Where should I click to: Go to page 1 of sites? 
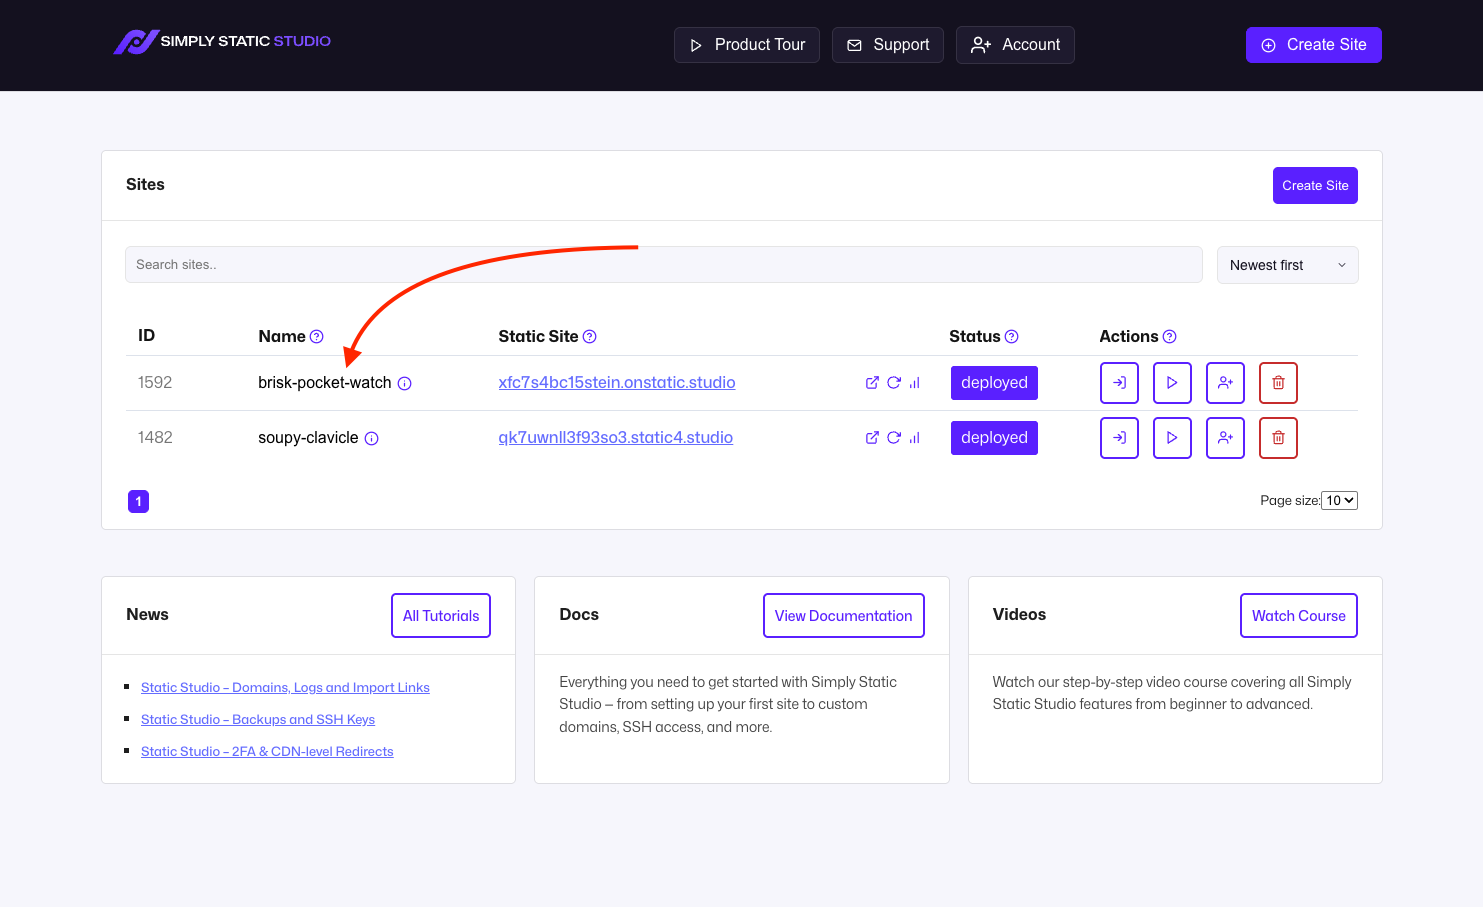138,501
